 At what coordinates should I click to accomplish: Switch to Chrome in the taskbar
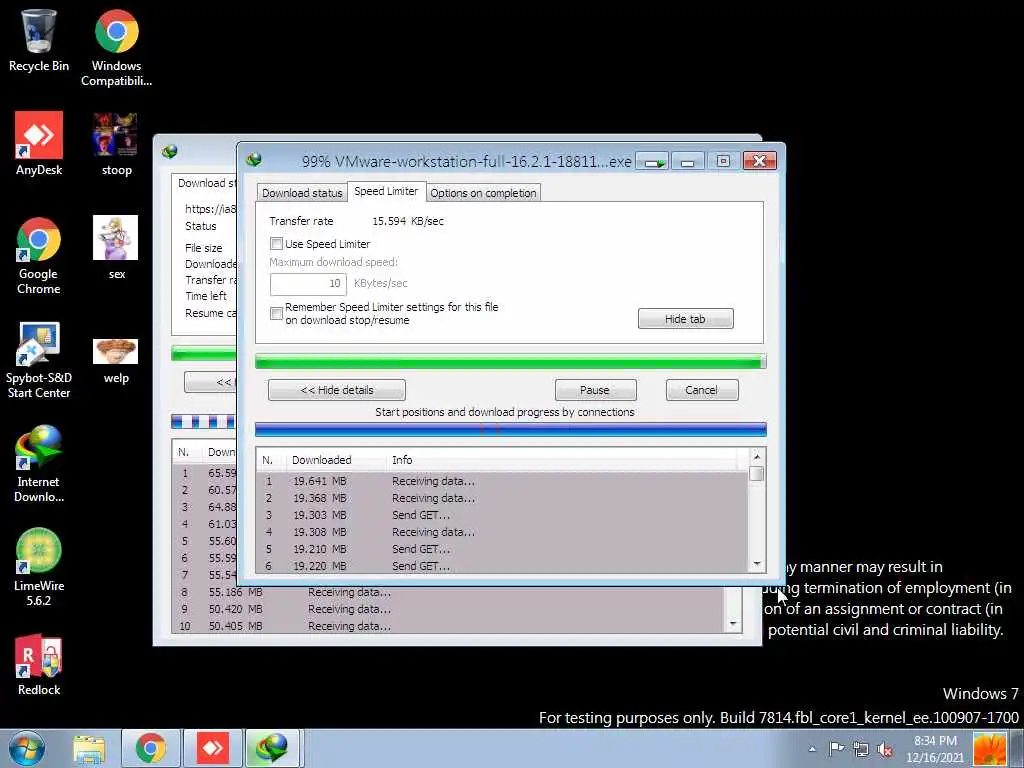pos(150,748)
